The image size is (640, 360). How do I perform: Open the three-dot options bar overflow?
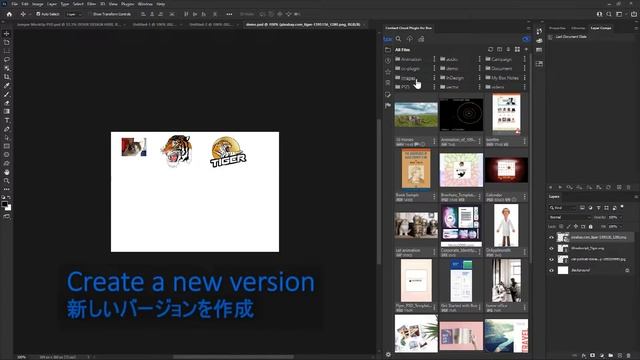point(229,14)
